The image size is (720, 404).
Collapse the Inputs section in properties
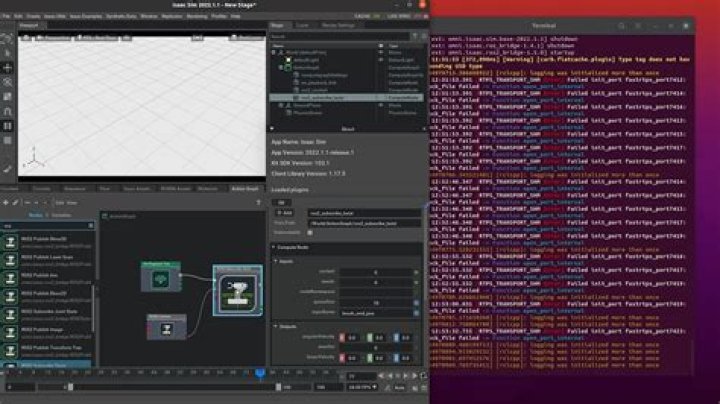(279, 261)
